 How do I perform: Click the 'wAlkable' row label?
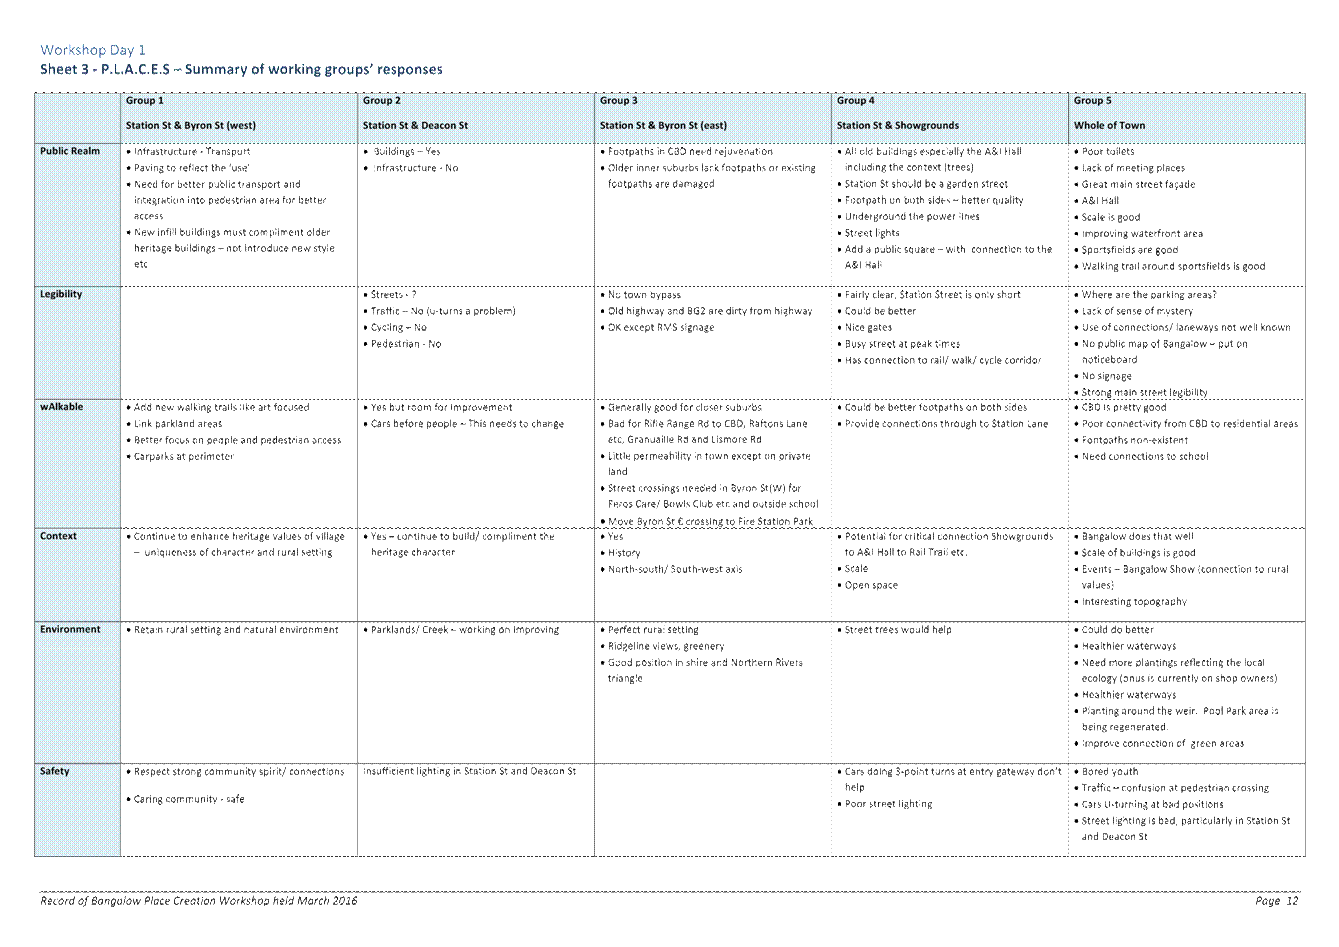pyautogui.click(x=62, y=407)
